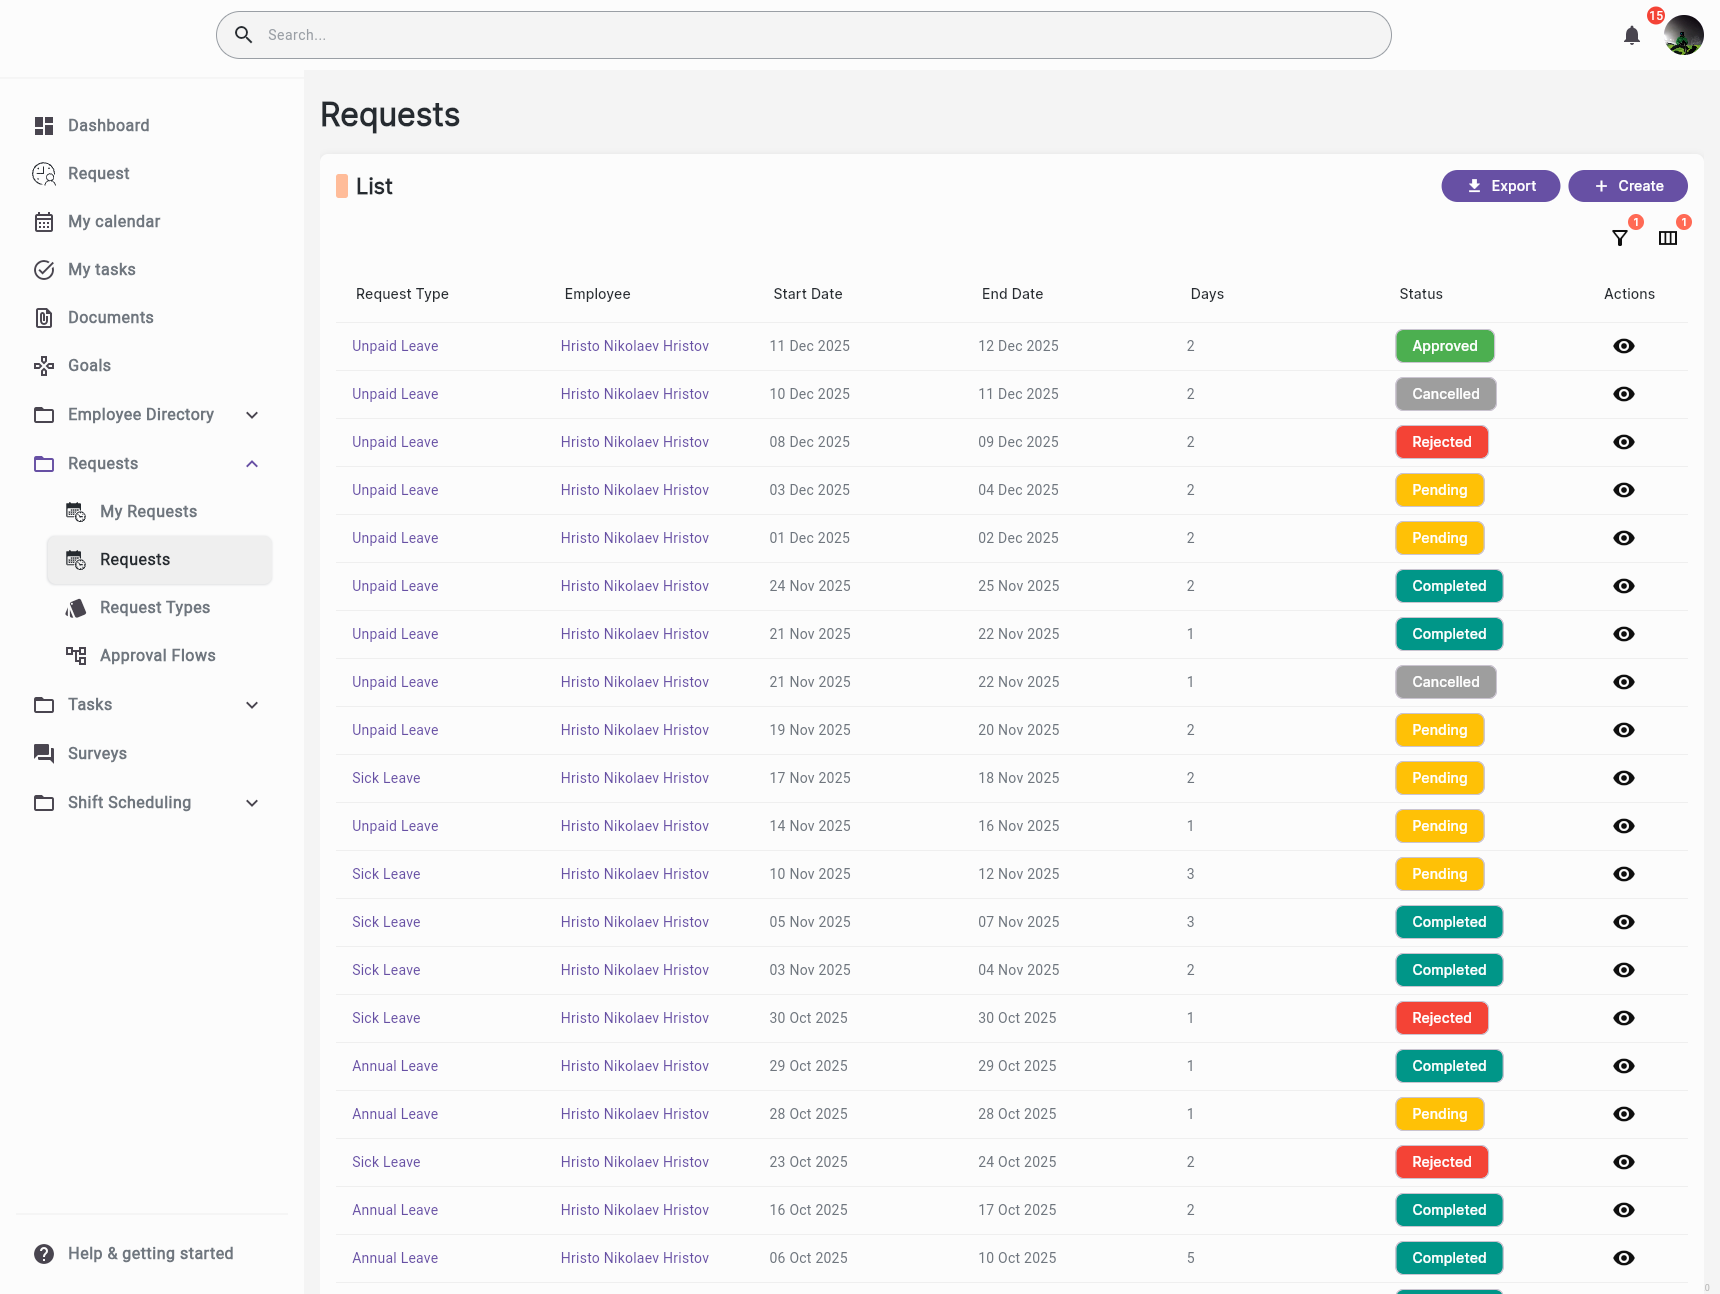This screenshot has height=1294, width=1720.
Task: Expand the Shift Scheduling menu
Action: point(252,803)
